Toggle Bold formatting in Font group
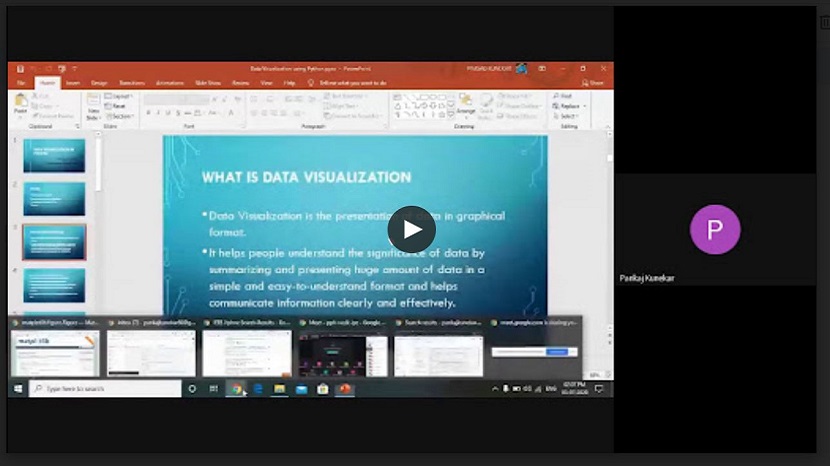Screen dimensions: 830x466 click(148, 113)
